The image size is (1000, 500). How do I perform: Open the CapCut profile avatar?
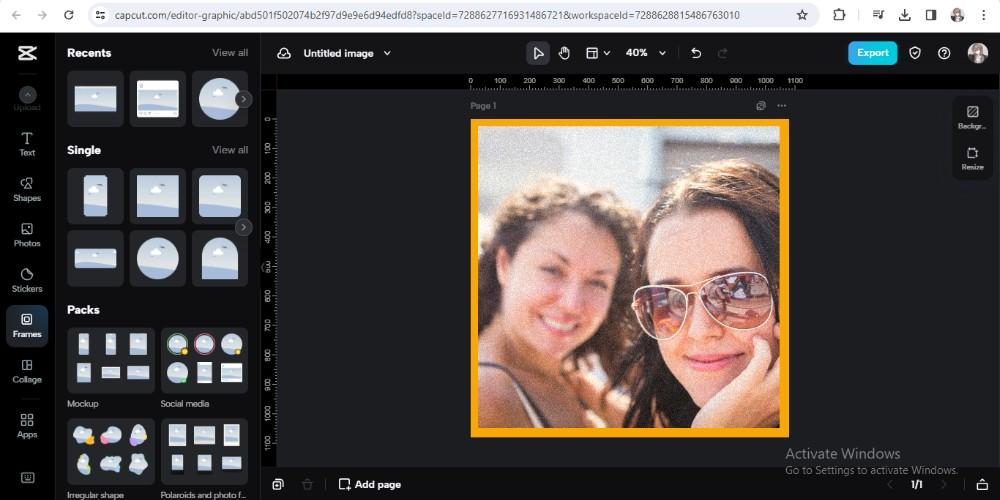point(977,53)
